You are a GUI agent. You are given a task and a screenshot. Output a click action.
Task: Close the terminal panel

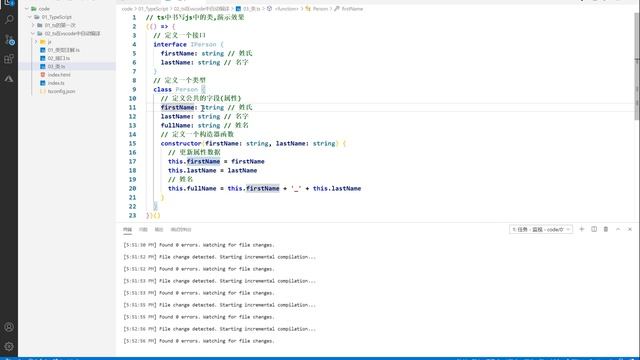pyautogui.click(x=630, y=229)
